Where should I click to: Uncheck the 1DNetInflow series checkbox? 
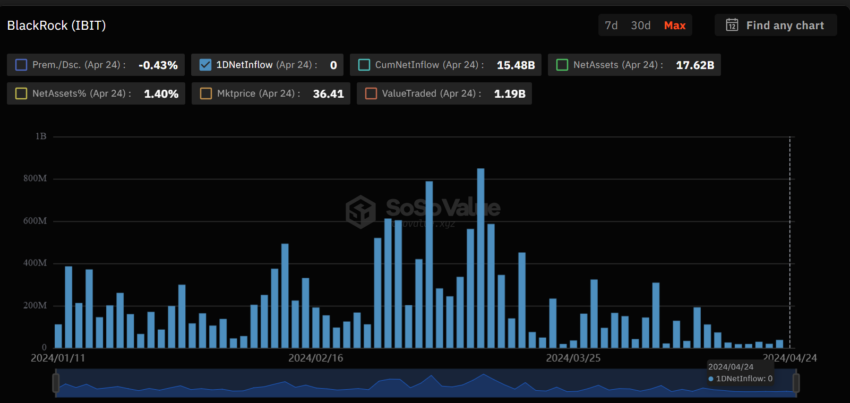pos(205,65)
